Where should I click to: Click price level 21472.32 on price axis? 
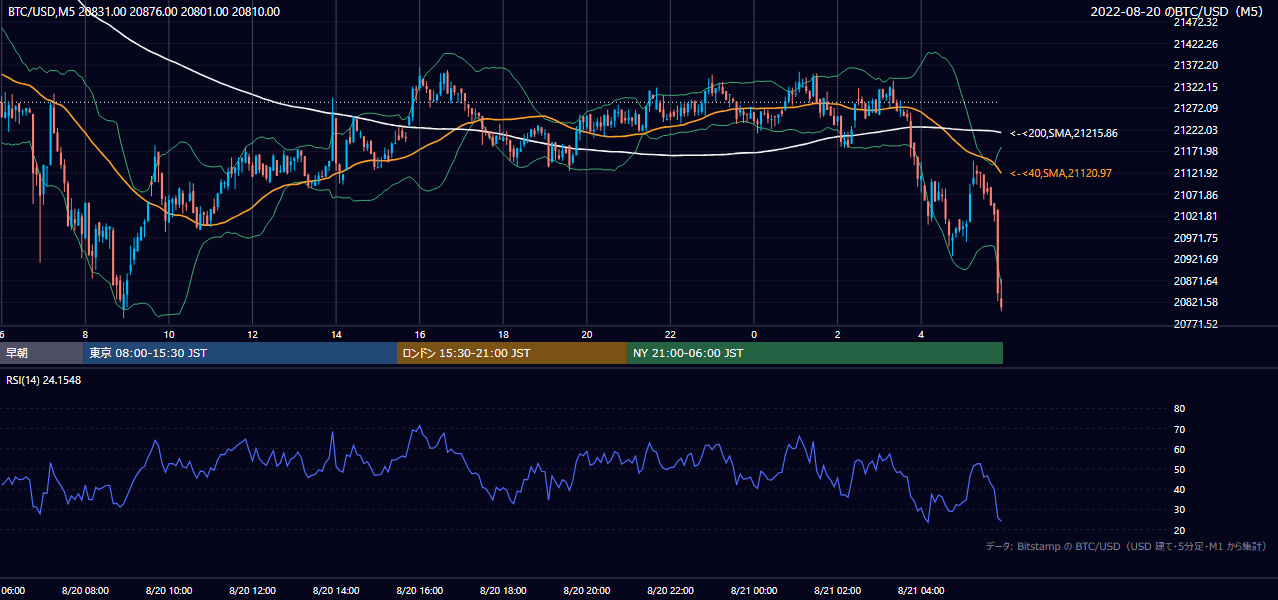click(x=1195, y=22)
